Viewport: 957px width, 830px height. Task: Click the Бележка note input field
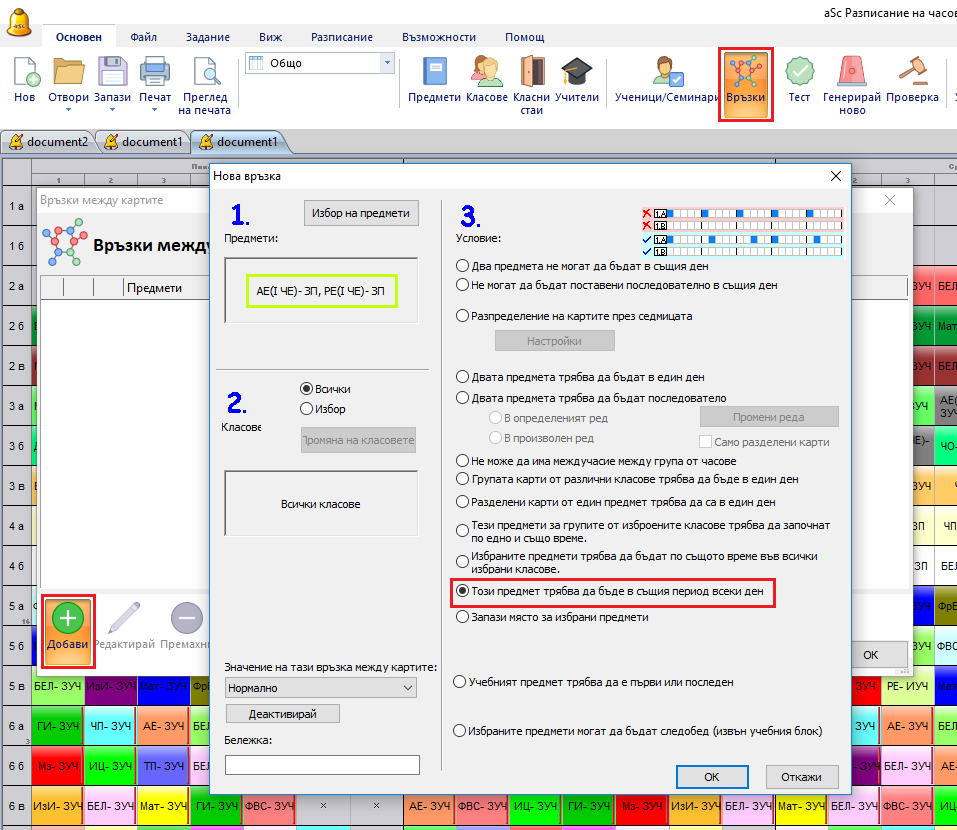pos(322,765)
